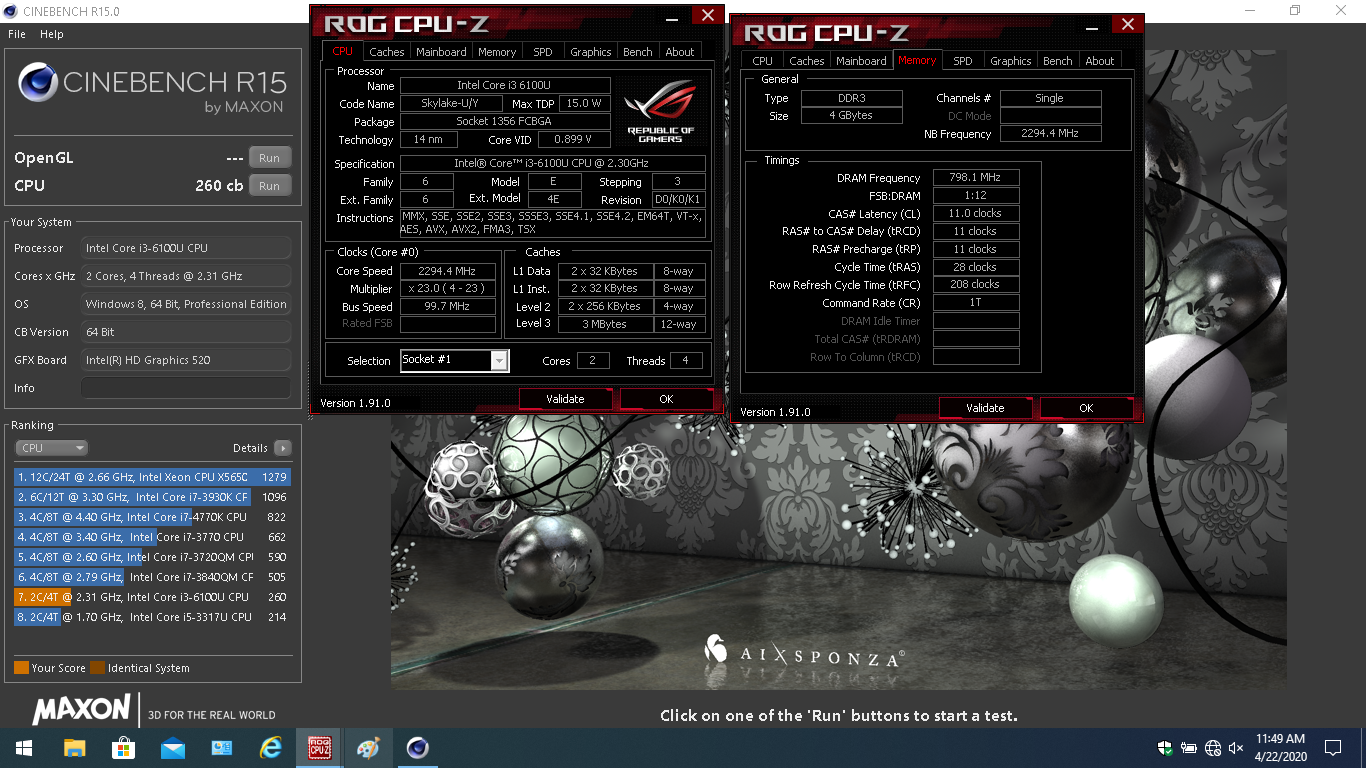
Task: Open the Socket #1 selection dropdown
Action: click(455, 360)
